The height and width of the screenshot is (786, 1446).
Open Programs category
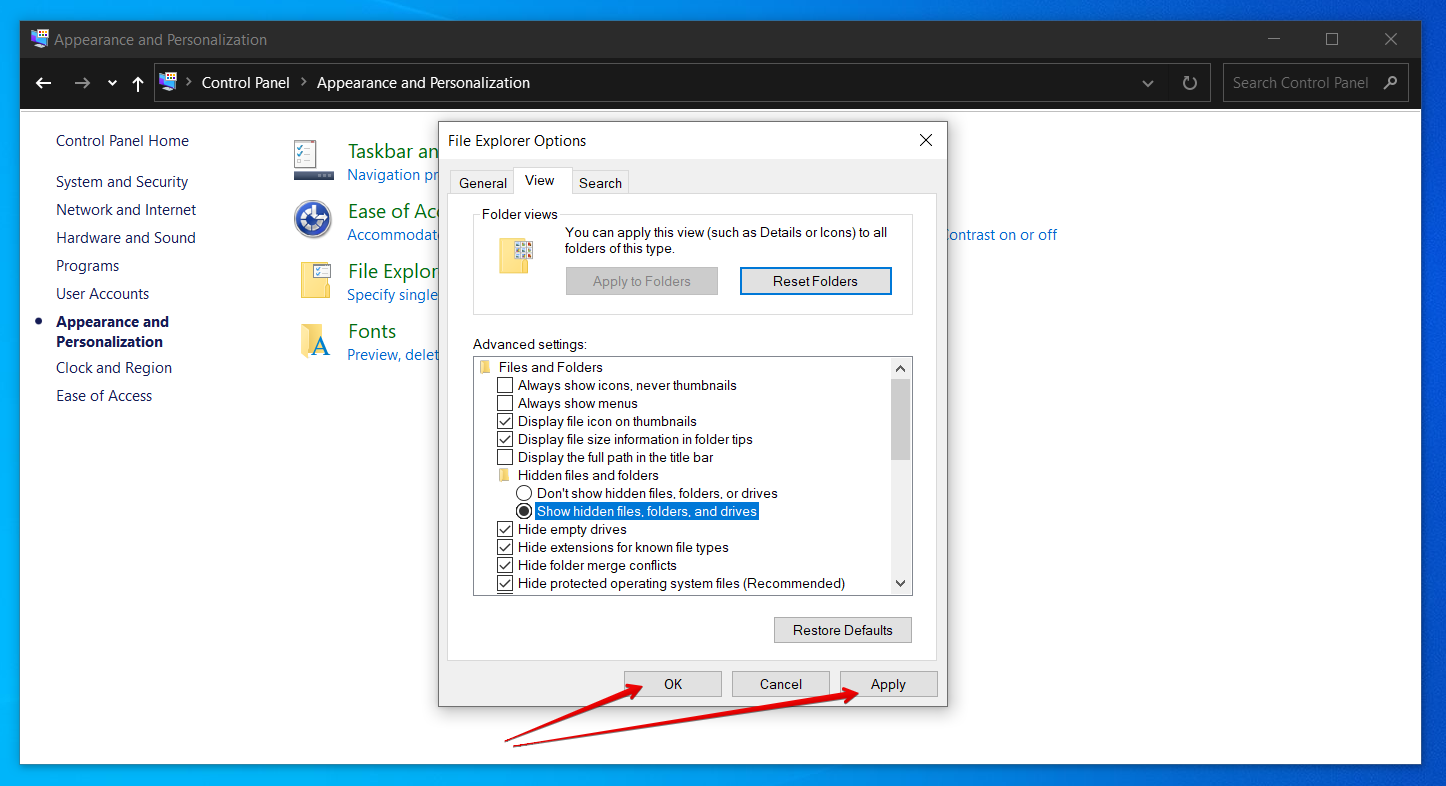point(87,266)
